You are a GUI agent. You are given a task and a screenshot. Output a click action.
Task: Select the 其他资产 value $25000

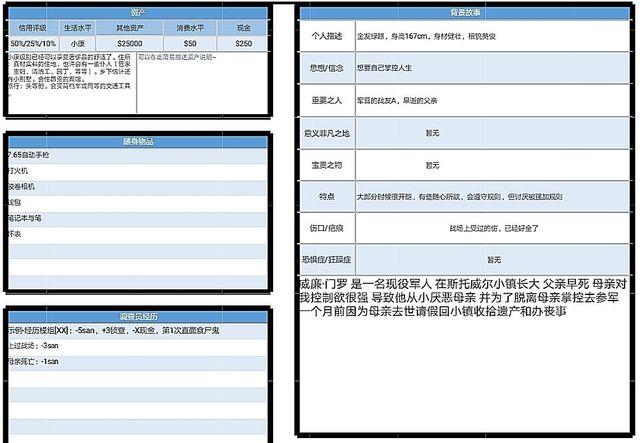[130, 45]
